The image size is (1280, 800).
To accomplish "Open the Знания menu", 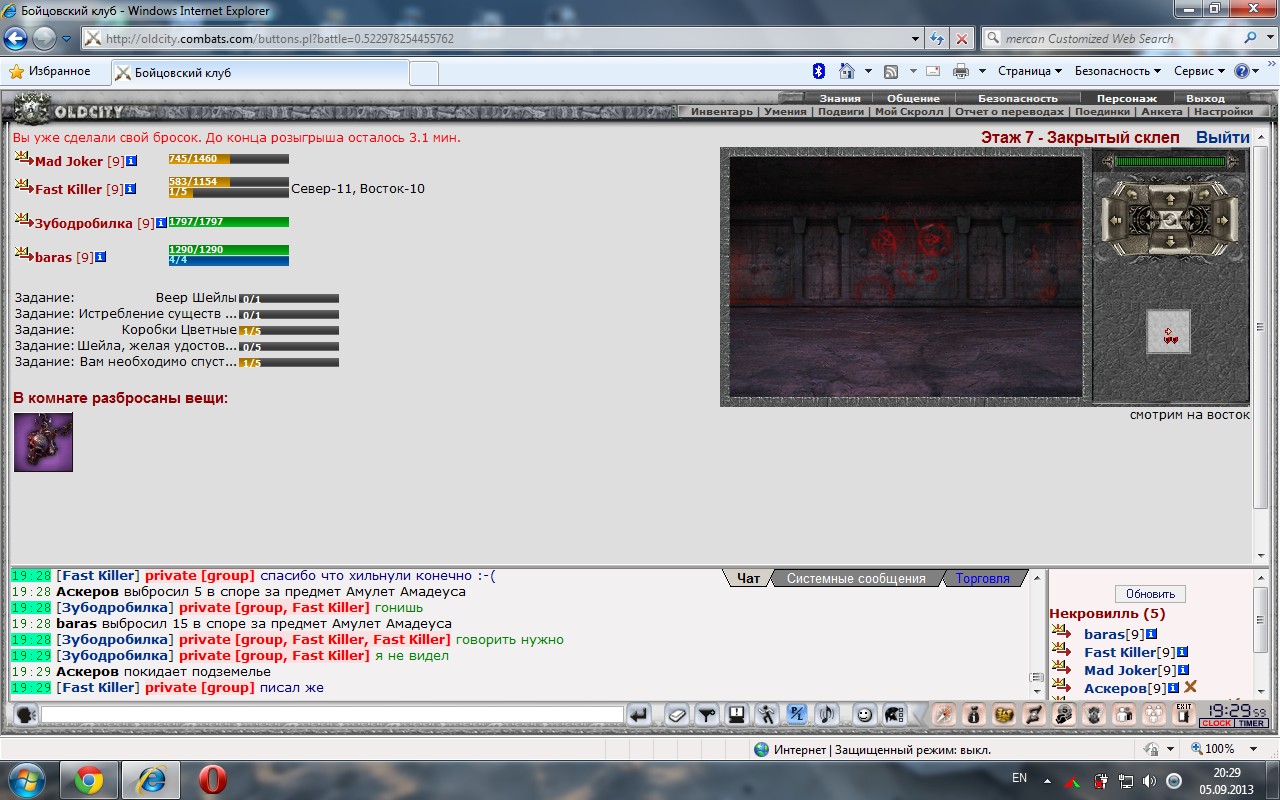I will point(840,98).
